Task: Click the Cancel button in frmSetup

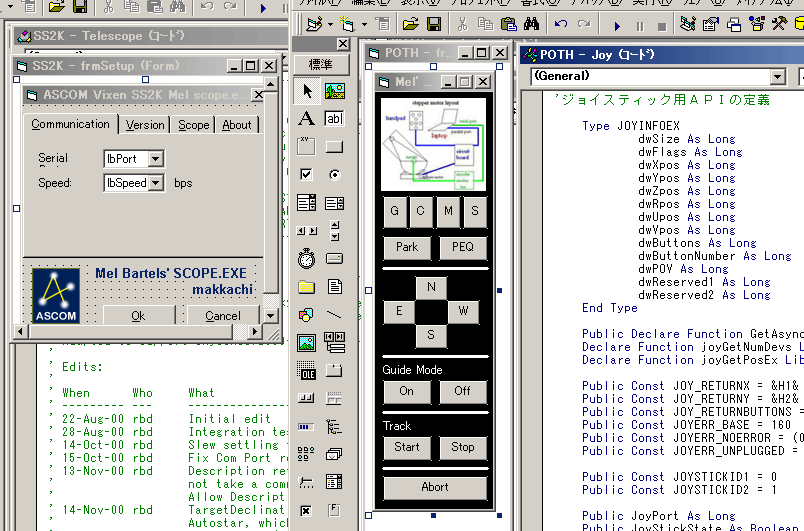Action: click(223, 315)
